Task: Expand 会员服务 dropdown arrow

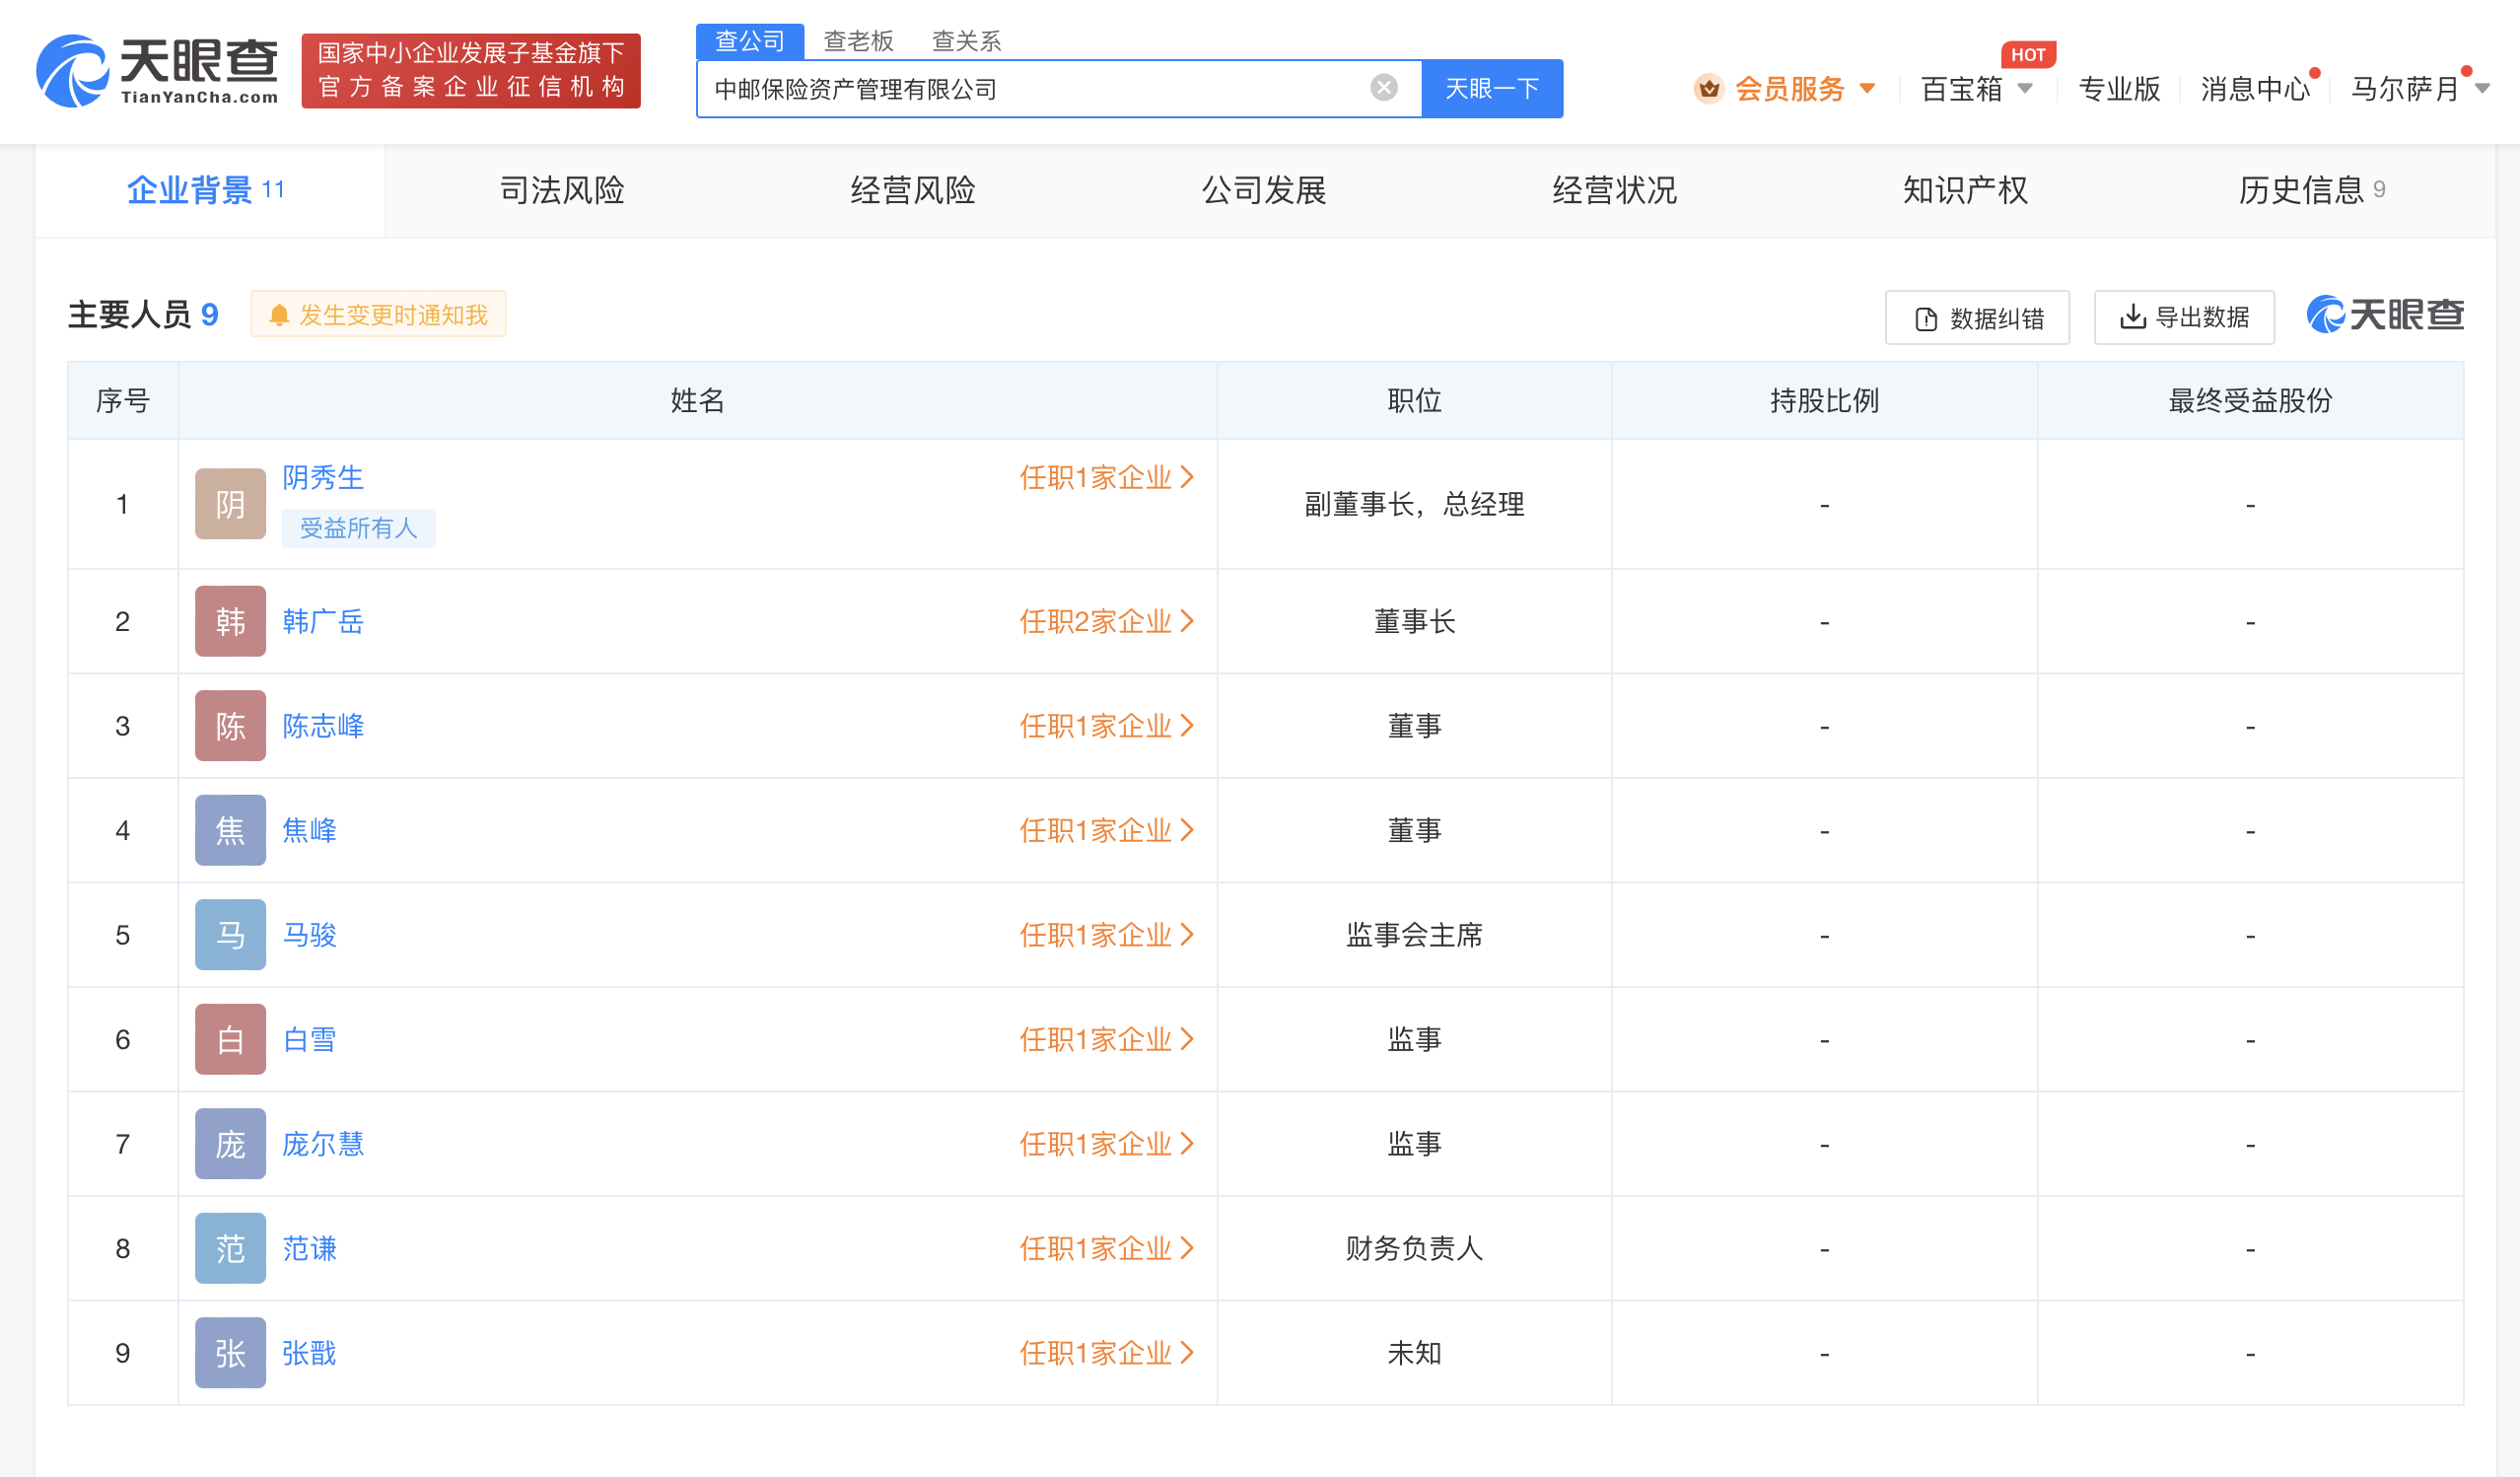Action: 1867,89
